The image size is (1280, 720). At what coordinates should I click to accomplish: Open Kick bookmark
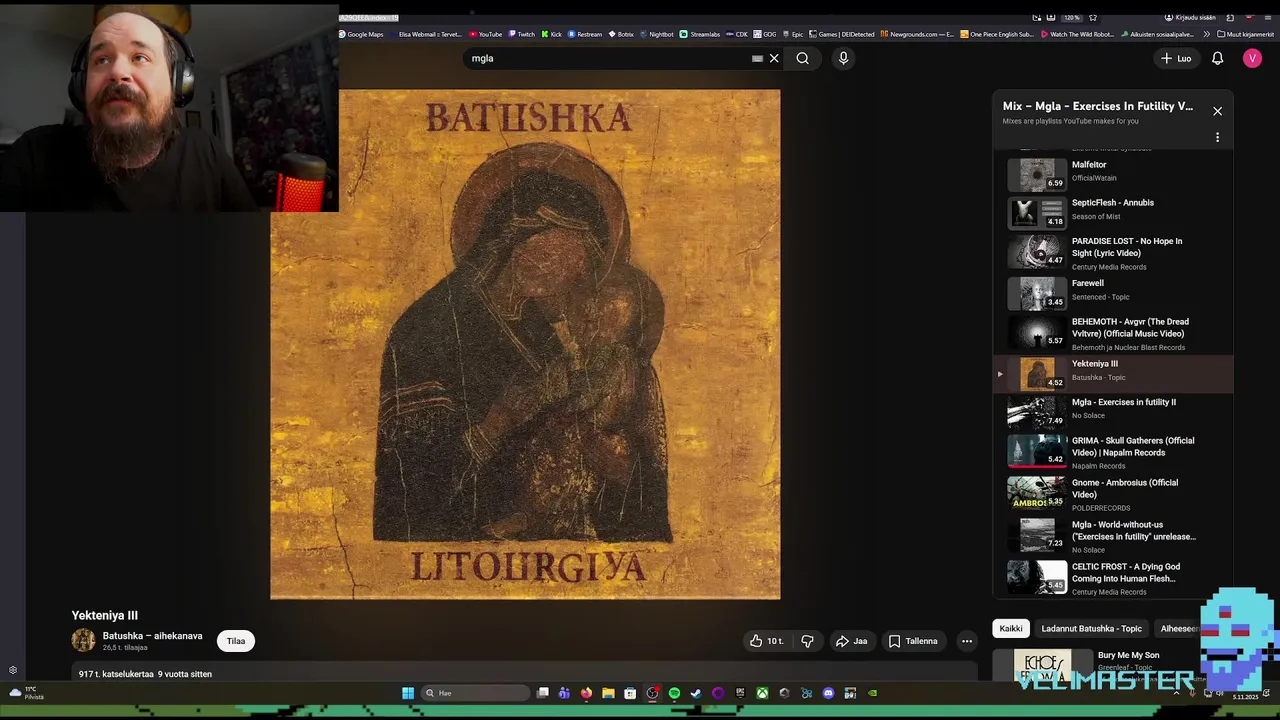tap(551, 34)
